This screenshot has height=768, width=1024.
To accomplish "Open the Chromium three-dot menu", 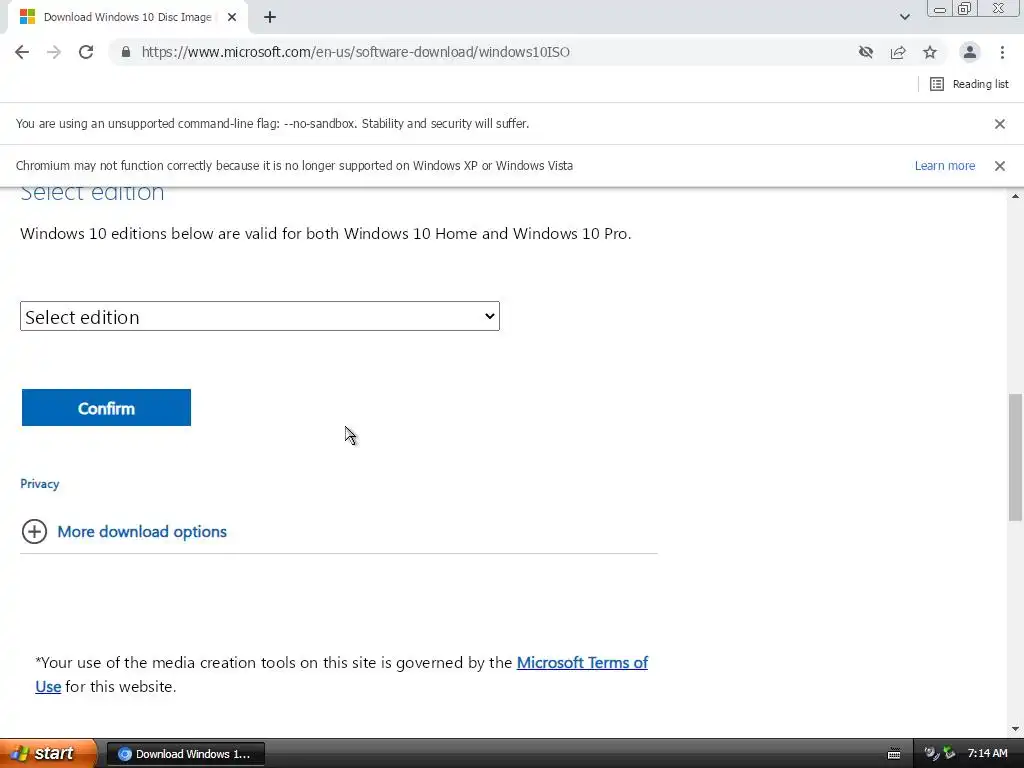I will [x=1002, y=52].
